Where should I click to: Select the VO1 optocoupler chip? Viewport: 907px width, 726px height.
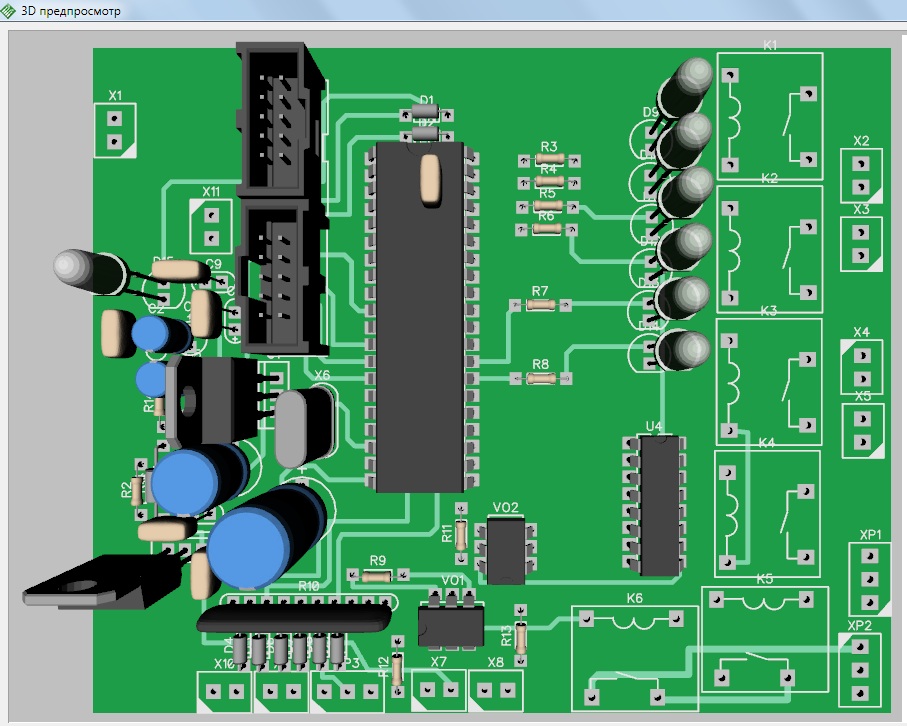pos(450,625)
